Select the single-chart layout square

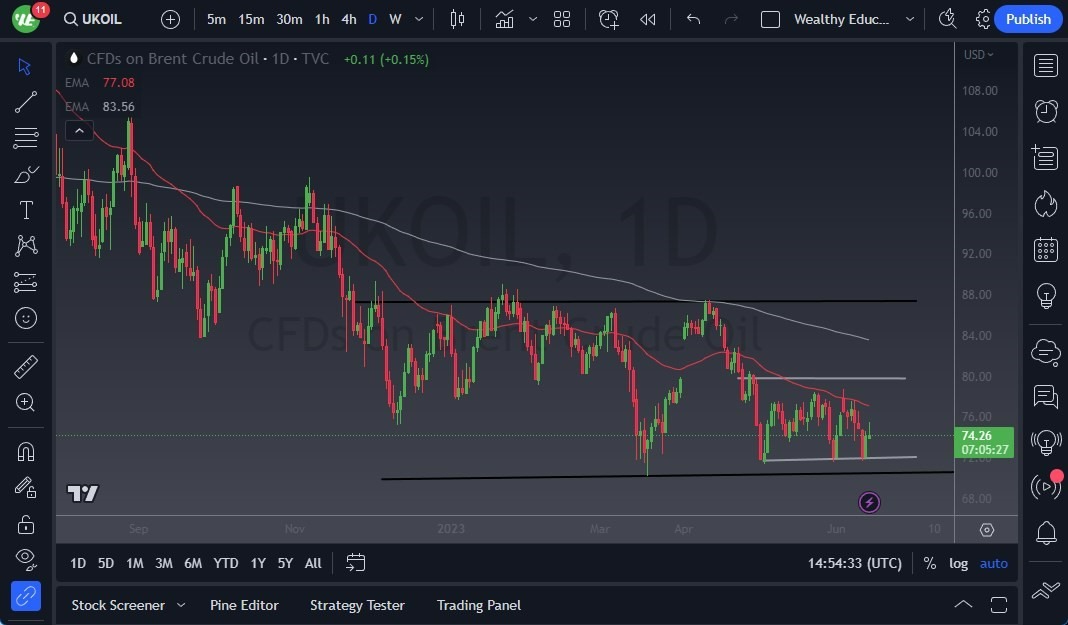(x=770, y=19)
